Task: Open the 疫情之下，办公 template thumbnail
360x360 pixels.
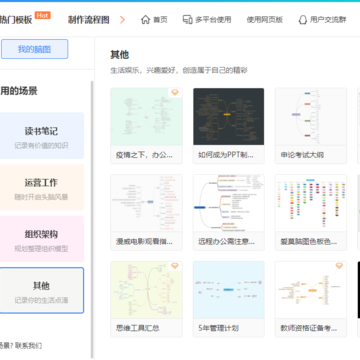Action: click(x=146, y=116)
